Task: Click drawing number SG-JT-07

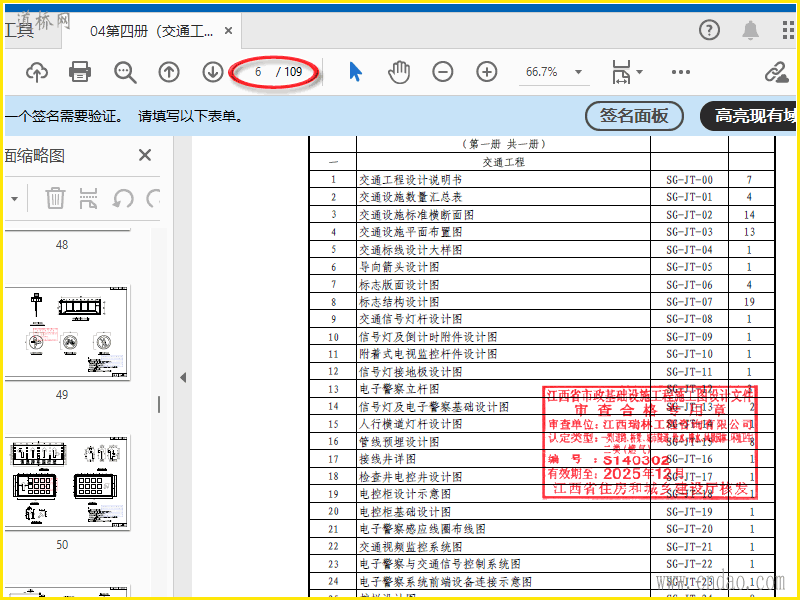Action: [x=689, y=302]
